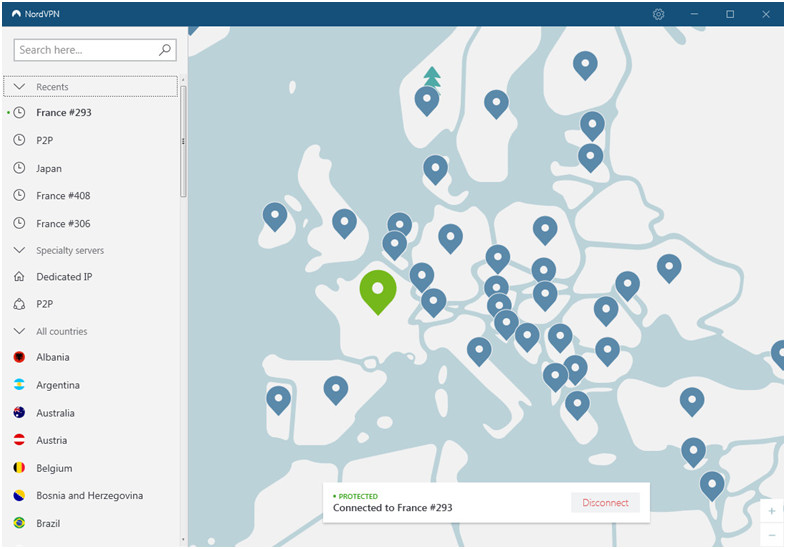Click the server list scrollbar thumb
The image size is (786, 549).
[183, 142]
